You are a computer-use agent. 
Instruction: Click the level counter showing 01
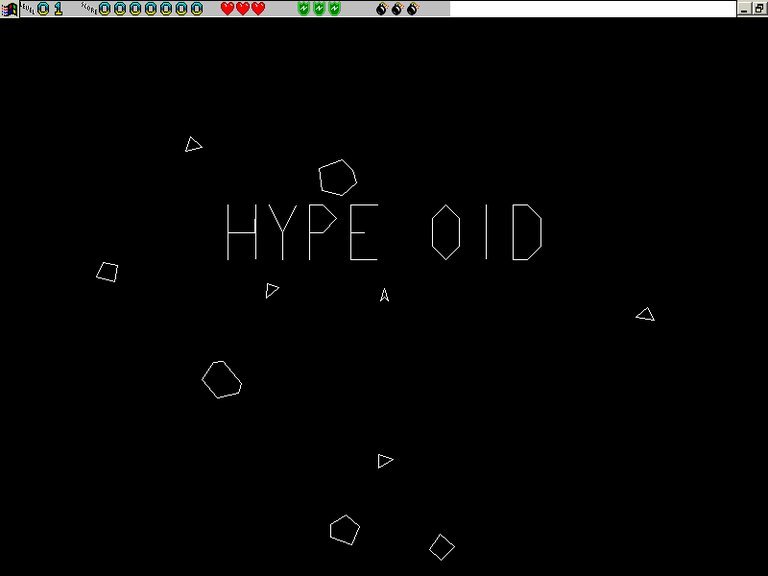tap(50, 9)
